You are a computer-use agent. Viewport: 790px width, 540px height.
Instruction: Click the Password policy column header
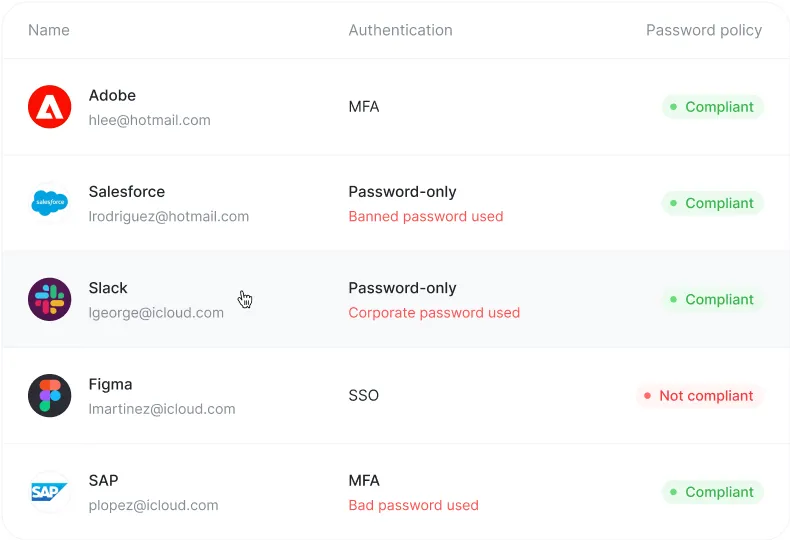pos(703,30)
